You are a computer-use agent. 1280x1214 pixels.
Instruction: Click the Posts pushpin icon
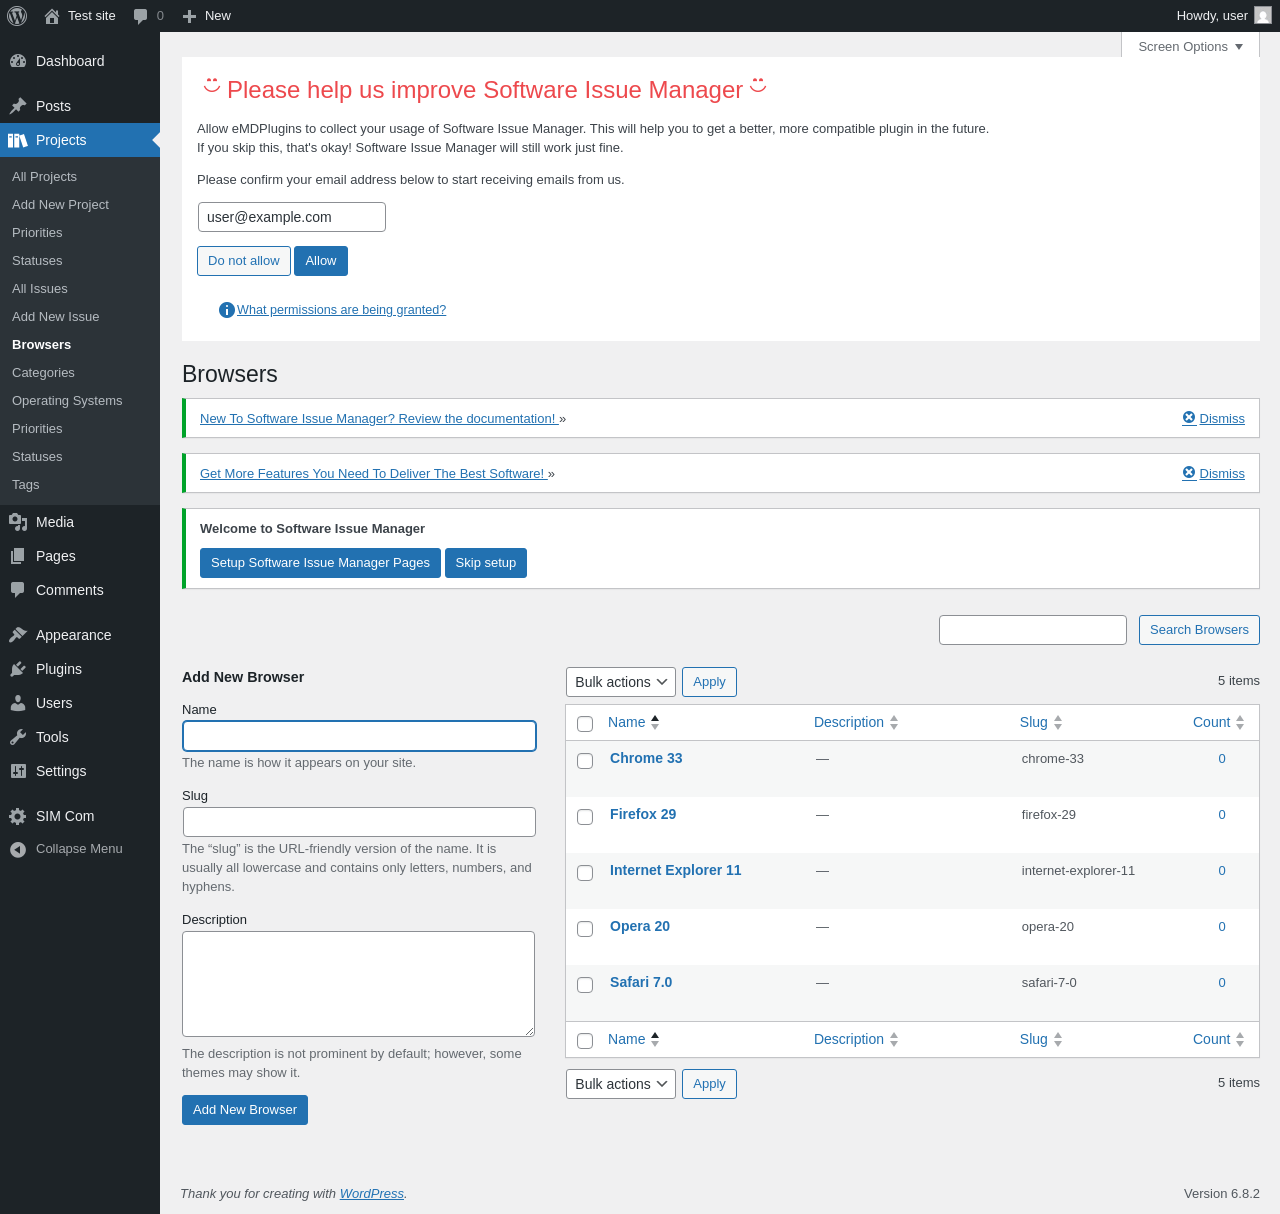(x=18, y=106)
